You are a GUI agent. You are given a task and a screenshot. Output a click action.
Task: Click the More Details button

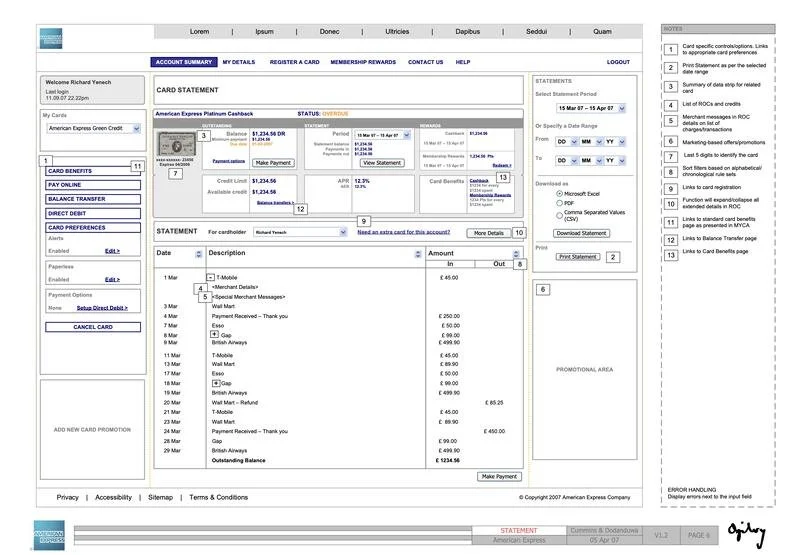click(488, 233)
